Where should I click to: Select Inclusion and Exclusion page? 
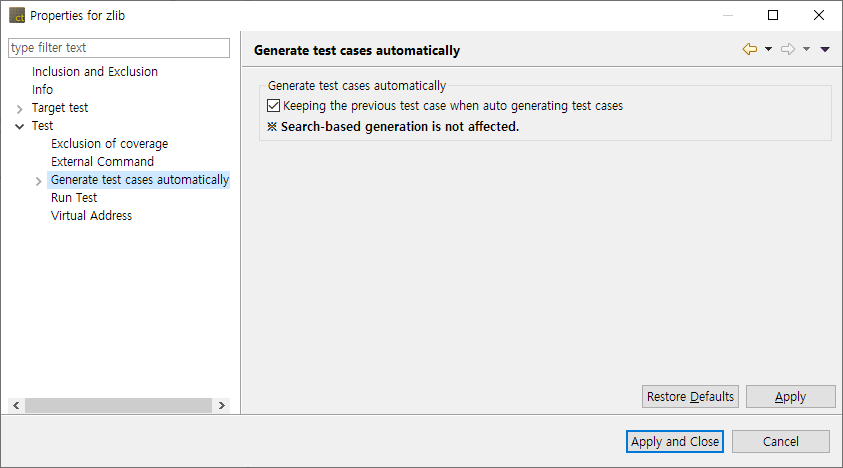[x=95, y=72]
